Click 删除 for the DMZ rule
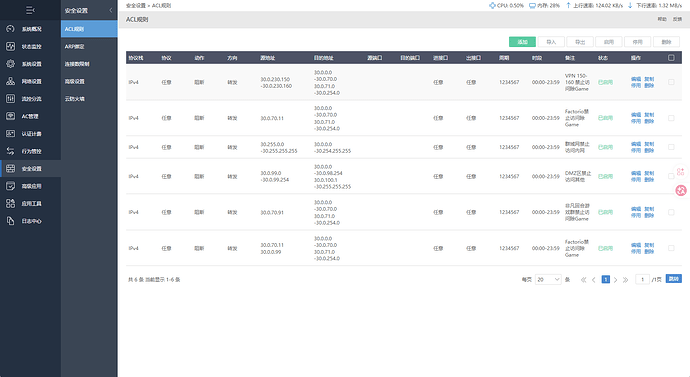The width and height of the screenshot is (690, 377). (649, 179)
